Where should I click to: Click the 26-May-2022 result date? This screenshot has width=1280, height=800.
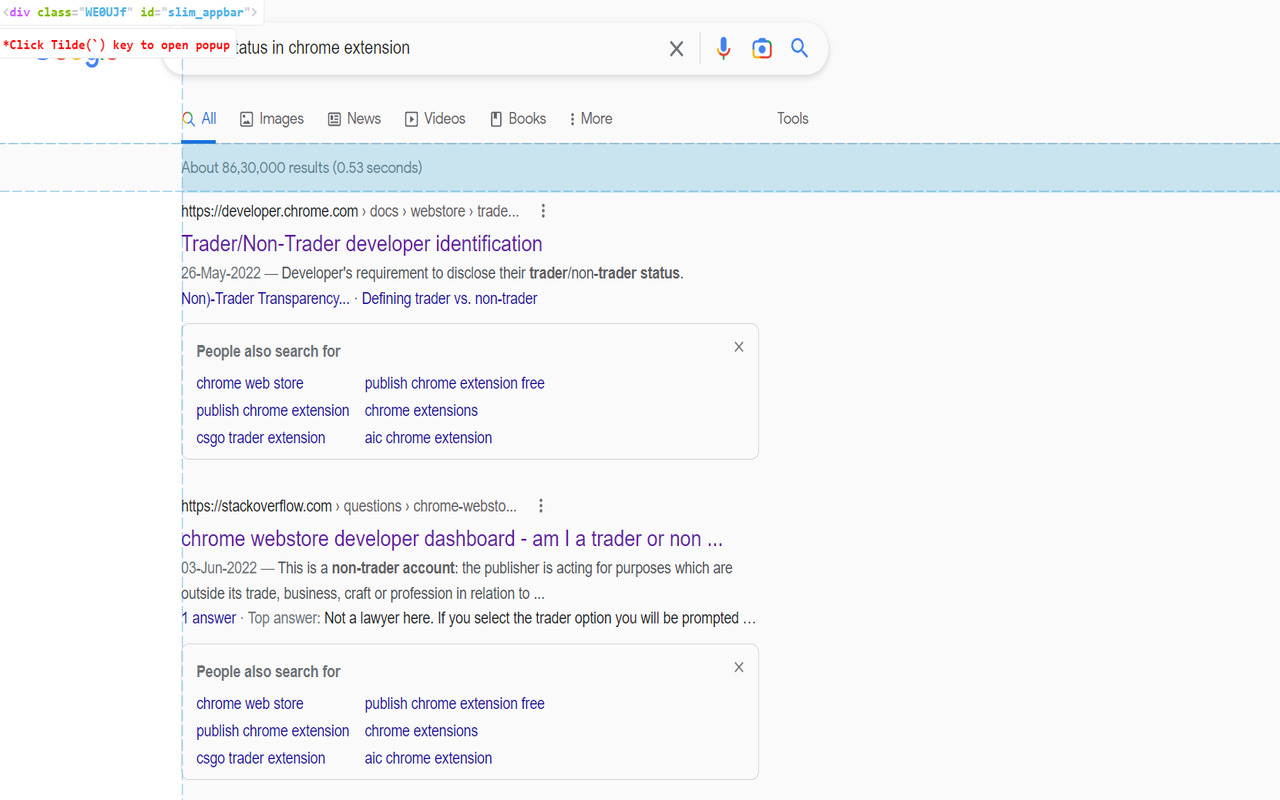(221, 273)
